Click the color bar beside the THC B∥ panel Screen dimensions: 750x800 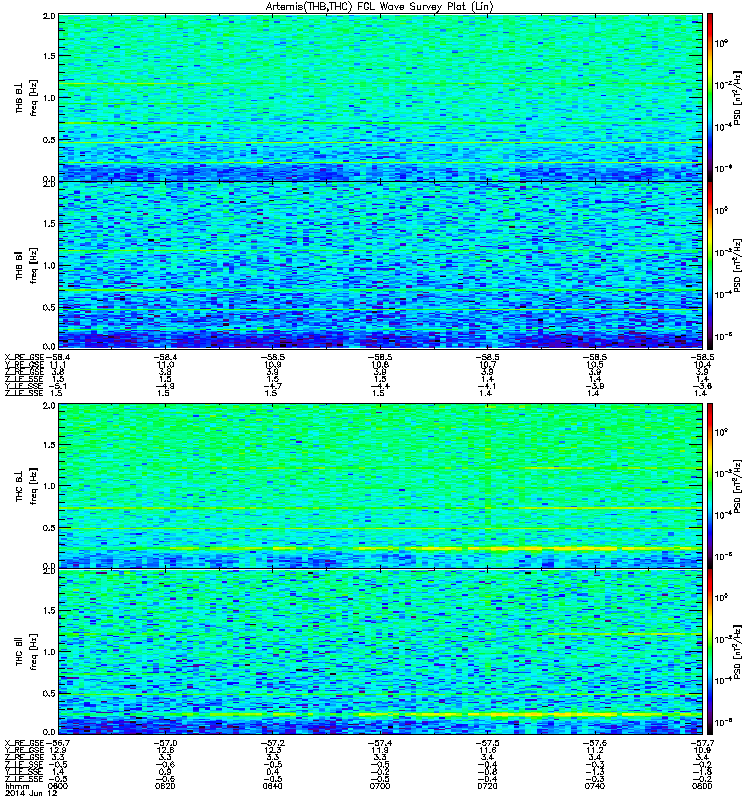(x=710, y=652)
